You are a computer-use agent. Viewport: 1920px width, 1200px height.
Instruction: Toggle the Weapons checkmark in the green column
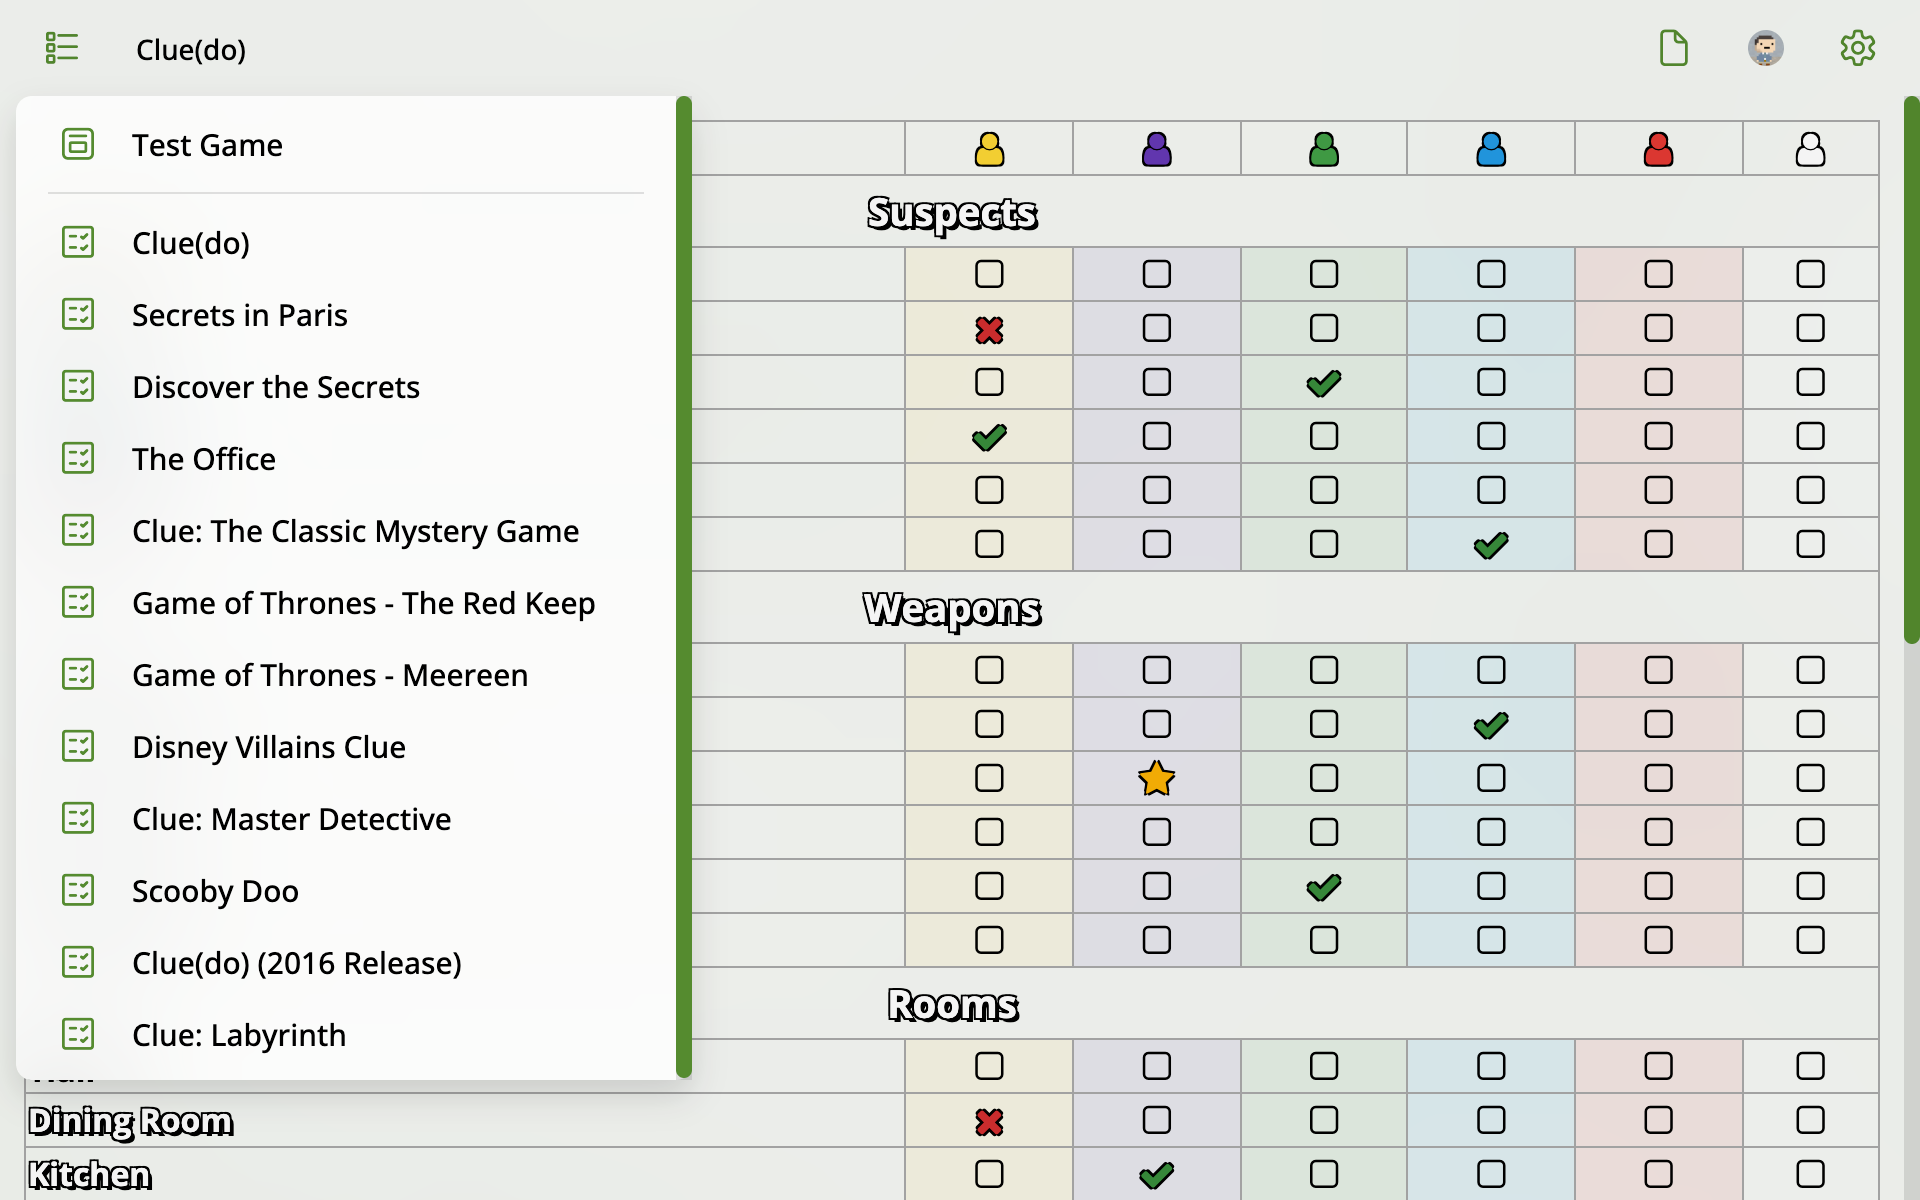pos(1324,887)
